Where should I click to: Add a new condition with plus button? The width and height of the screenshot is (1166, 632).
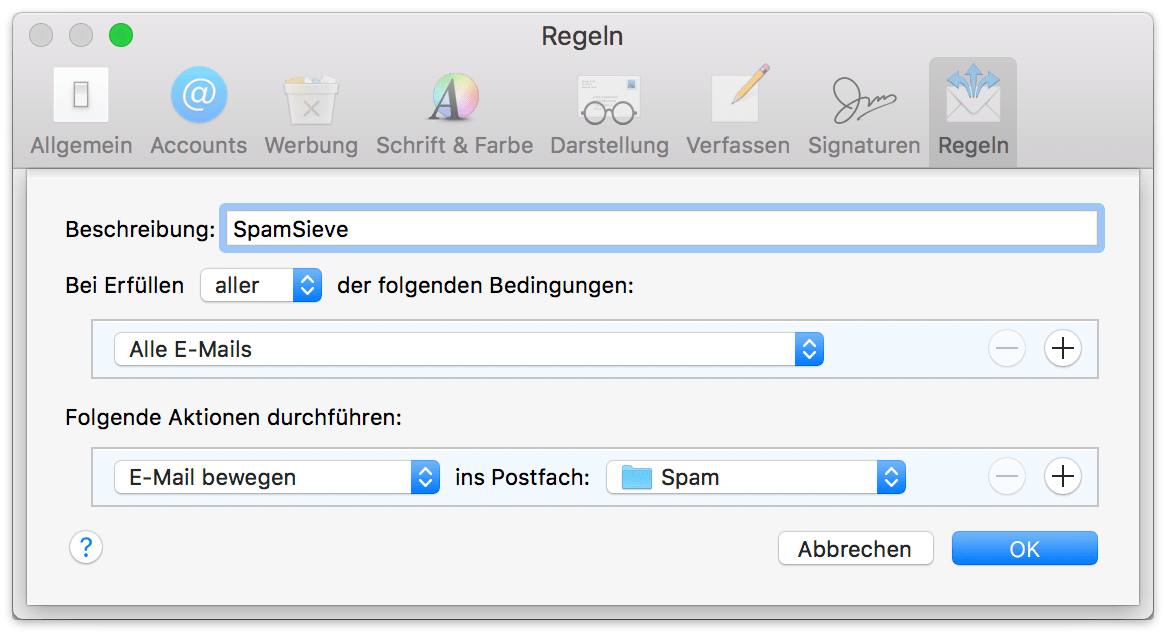pyautogui.click(x=1062, y=349)
